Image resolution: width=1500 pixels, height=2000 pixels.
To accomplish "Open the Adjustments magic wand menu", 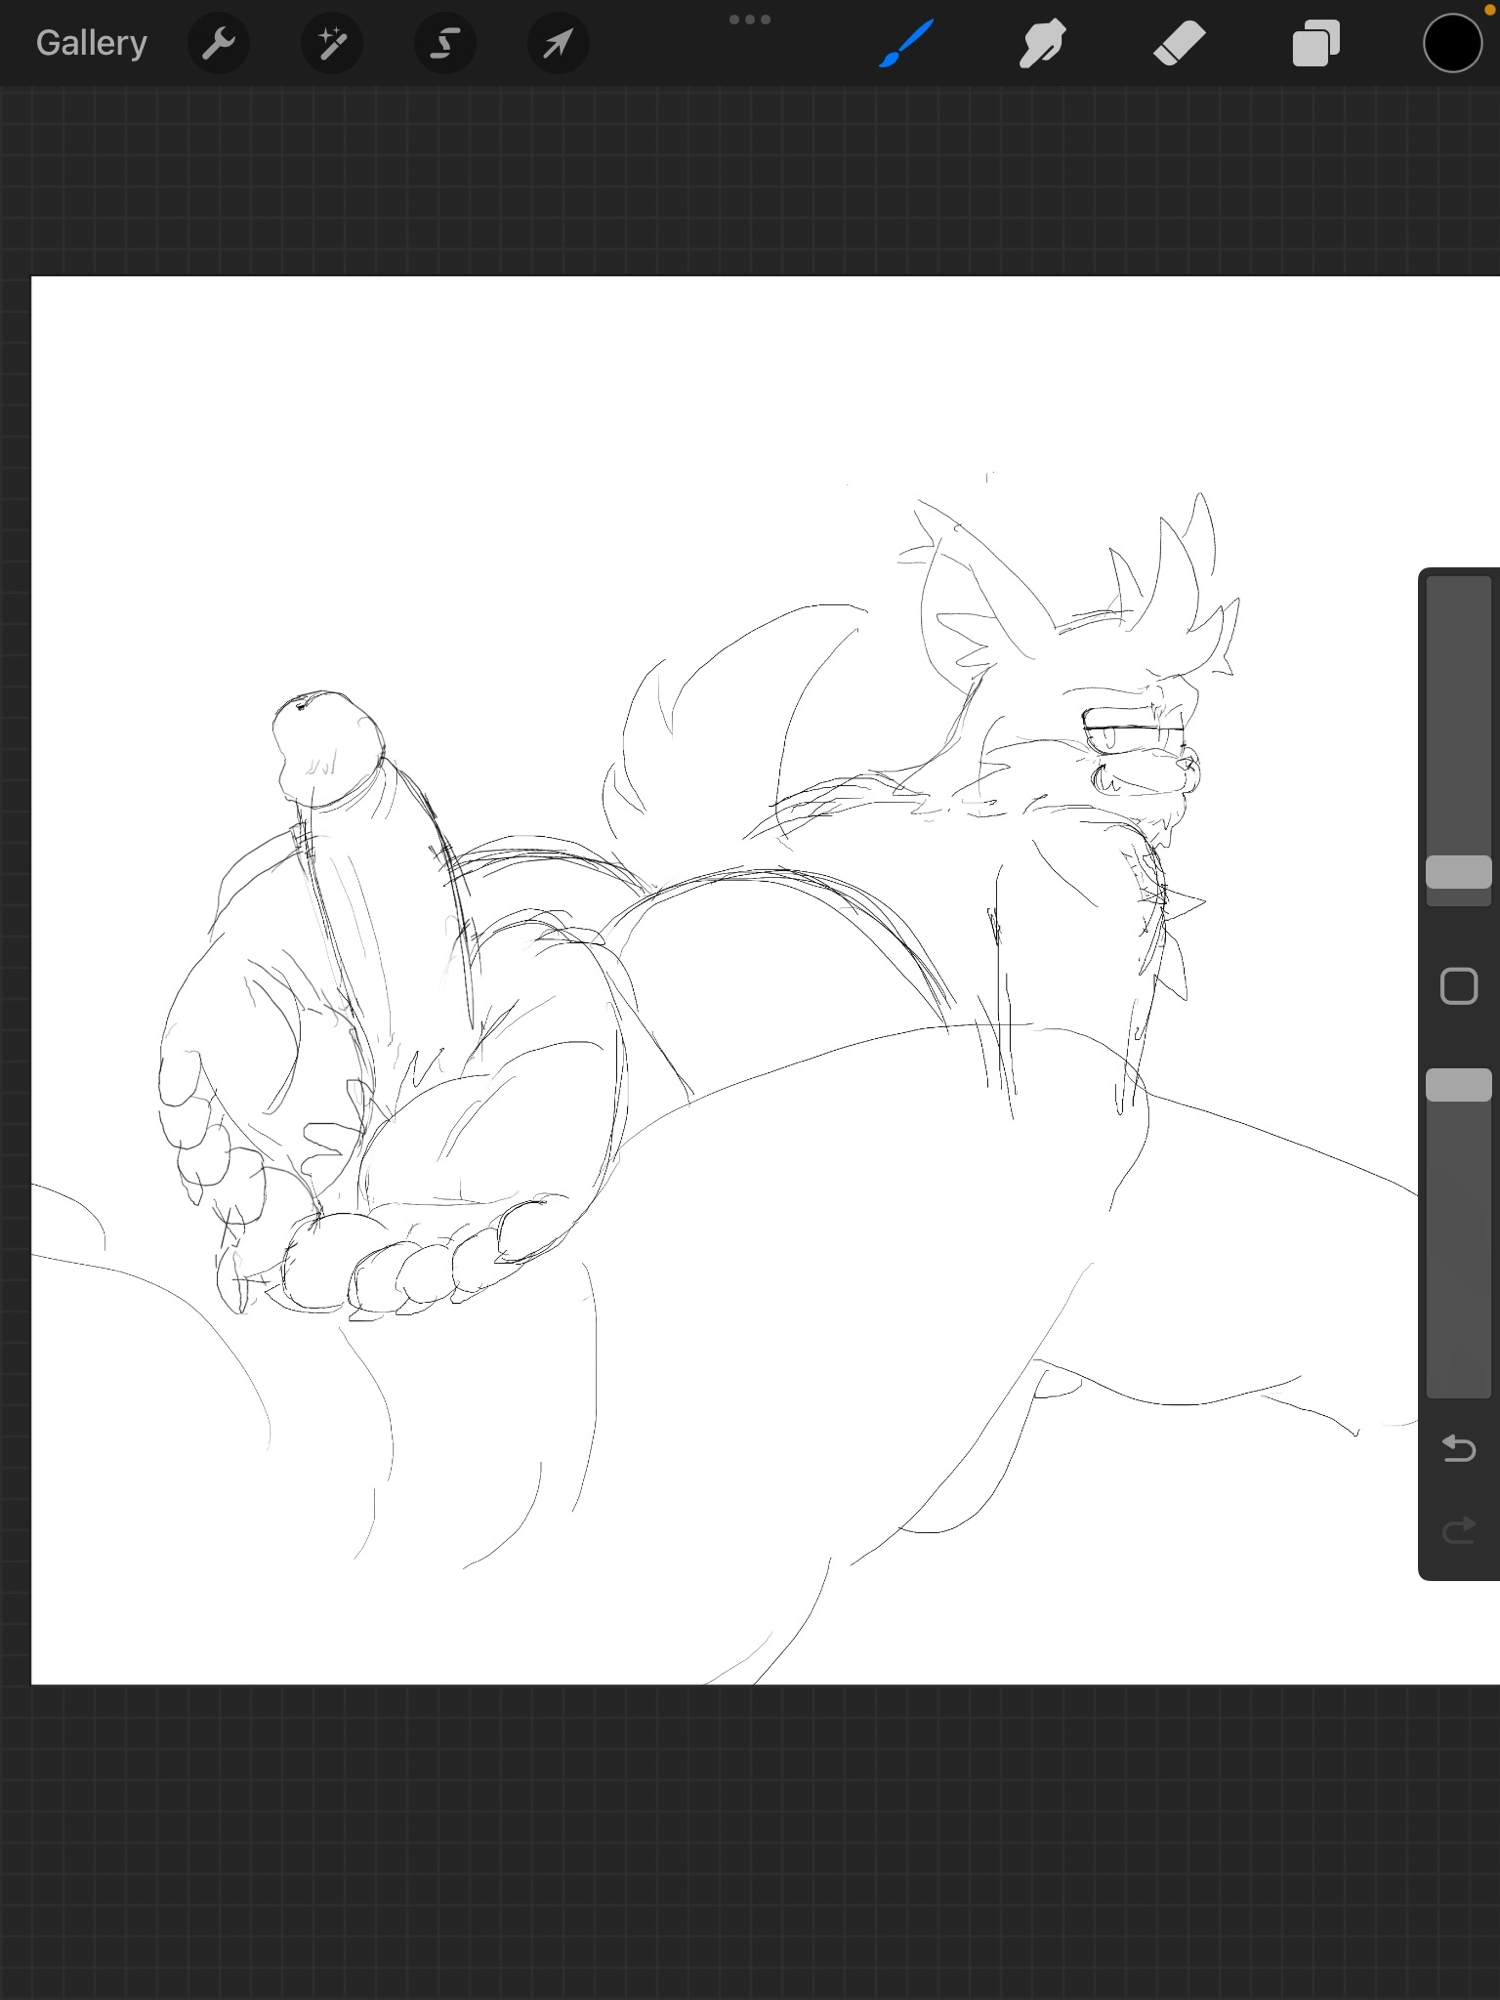I will (332, 43).
